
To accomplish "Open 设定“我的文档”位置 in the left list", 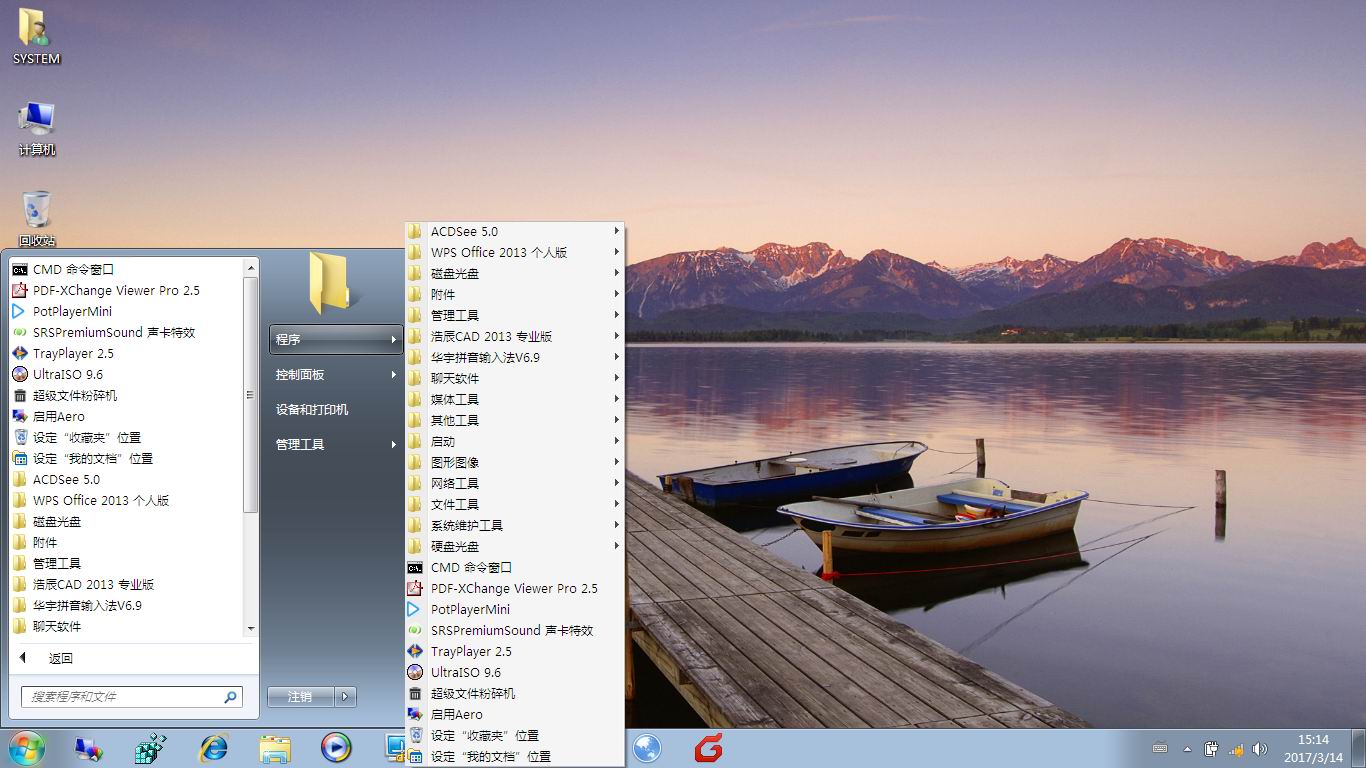I will pos(125,458).
